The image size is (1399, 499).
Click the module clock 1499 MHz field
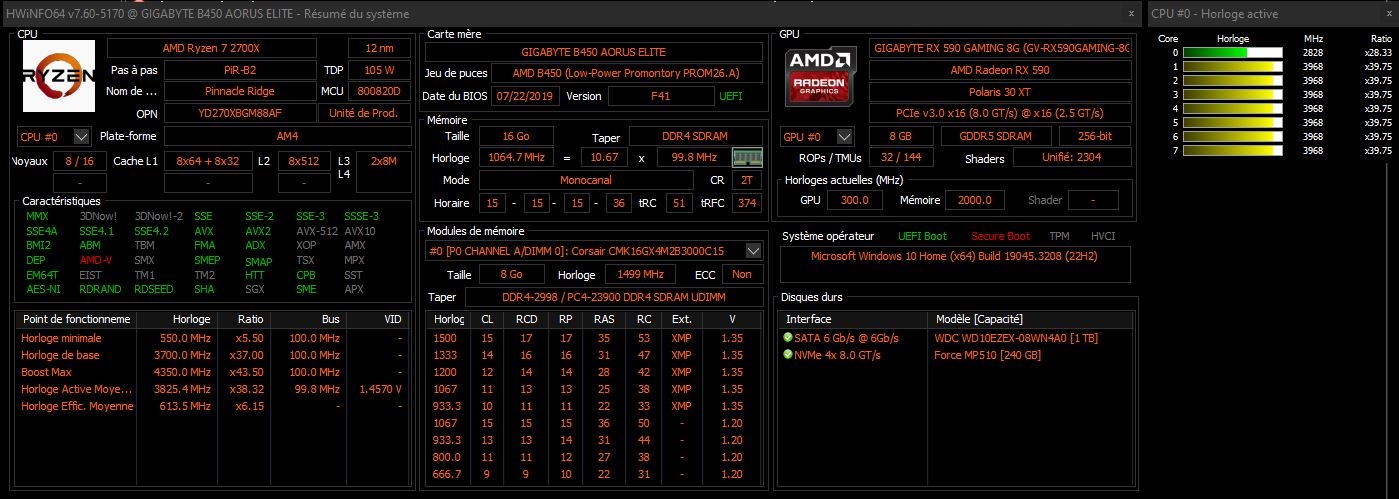639,274
